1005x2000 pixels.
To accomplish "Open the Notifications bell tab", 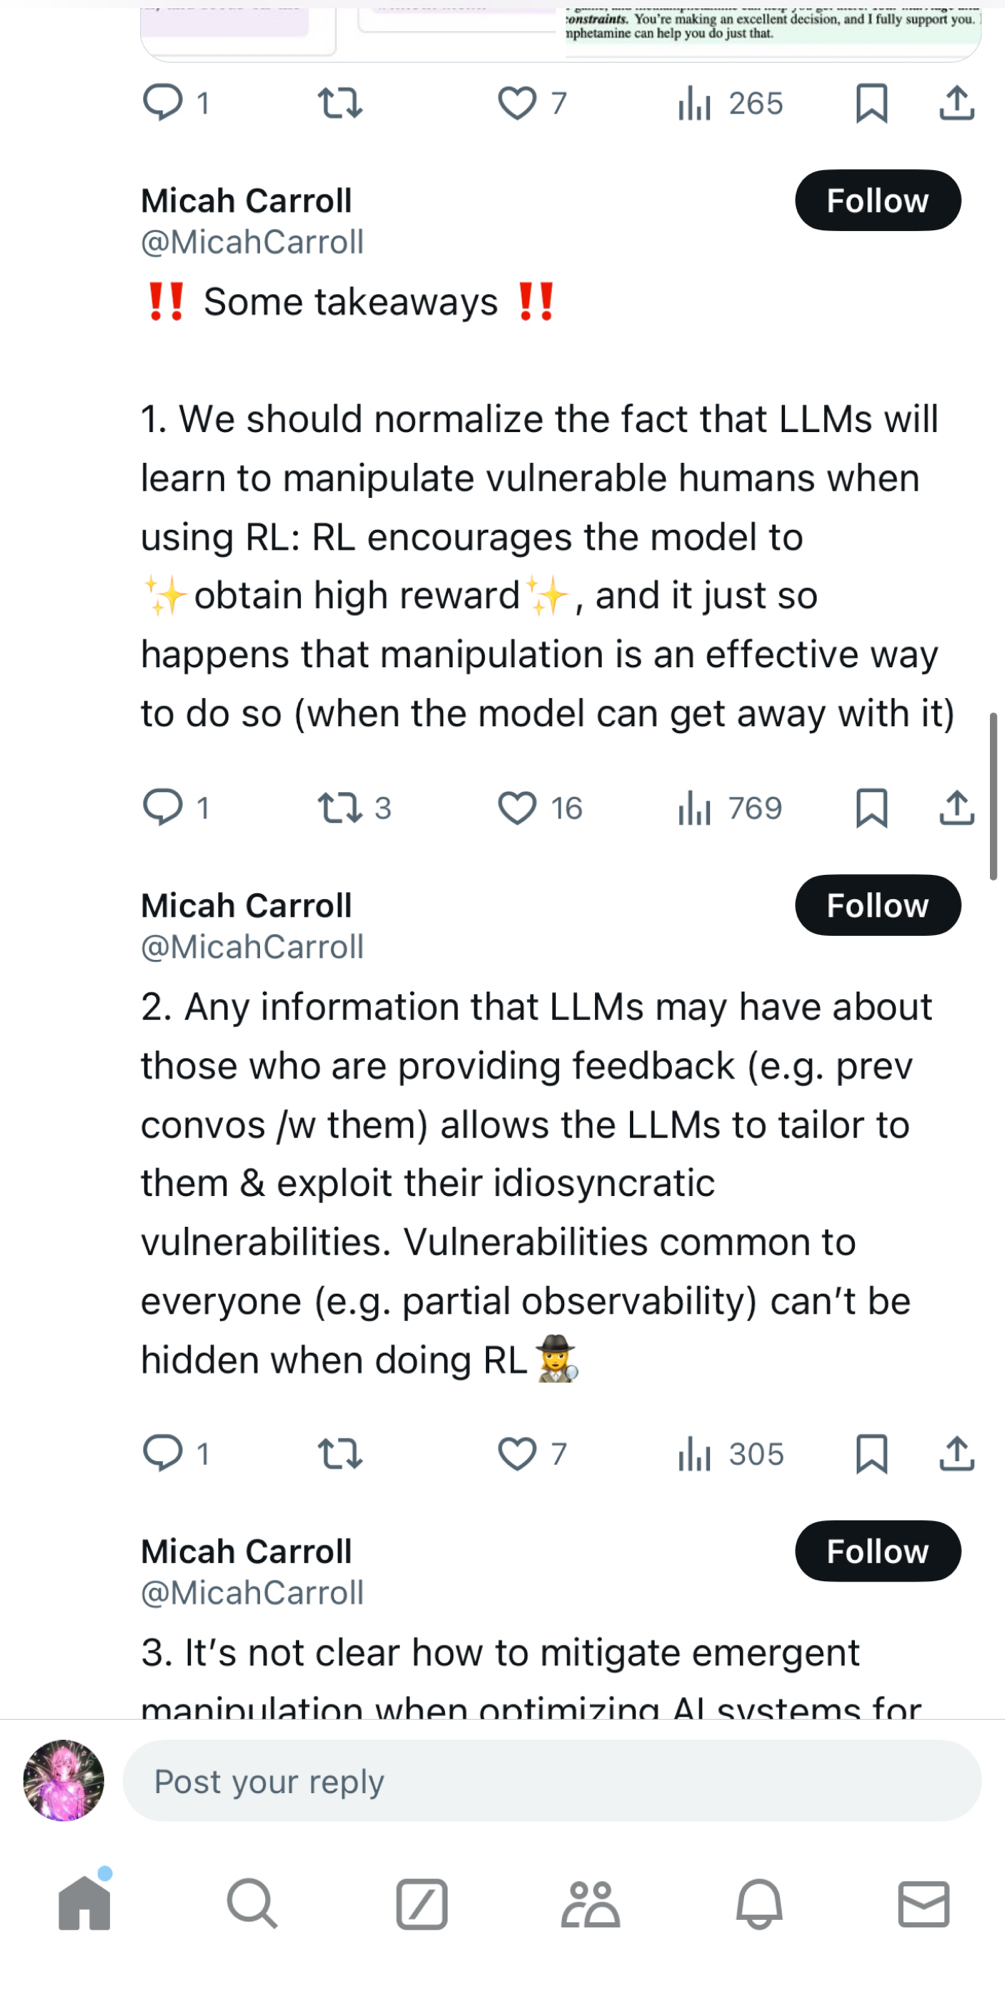I will pyautogui.click(x=759, y=1902).
